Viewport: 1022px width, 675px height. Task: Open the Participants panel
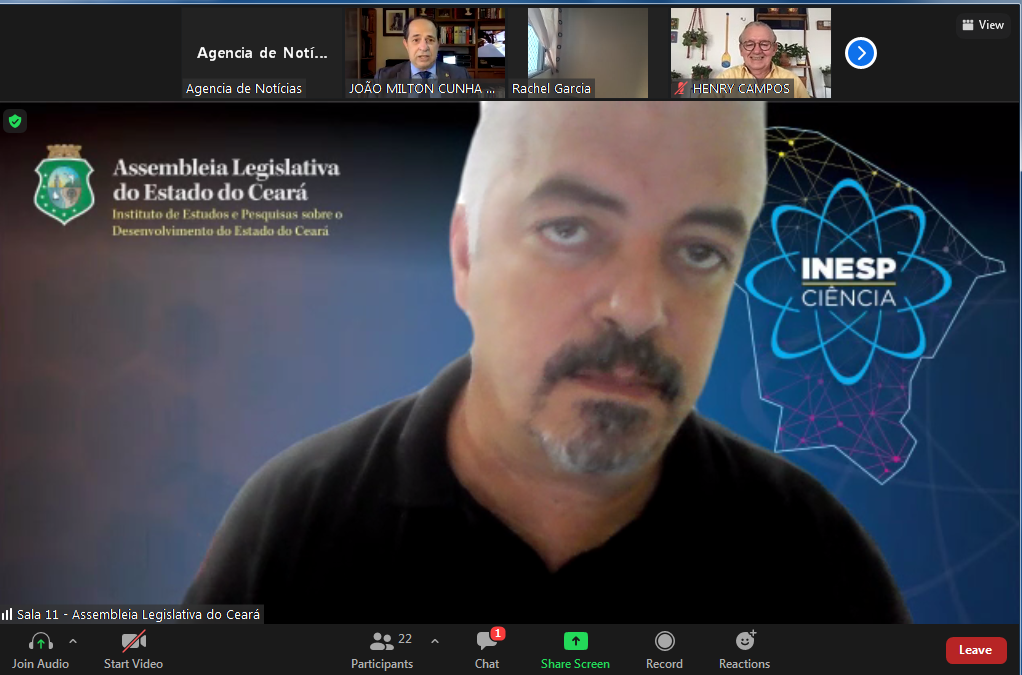(x=382, y=642)
